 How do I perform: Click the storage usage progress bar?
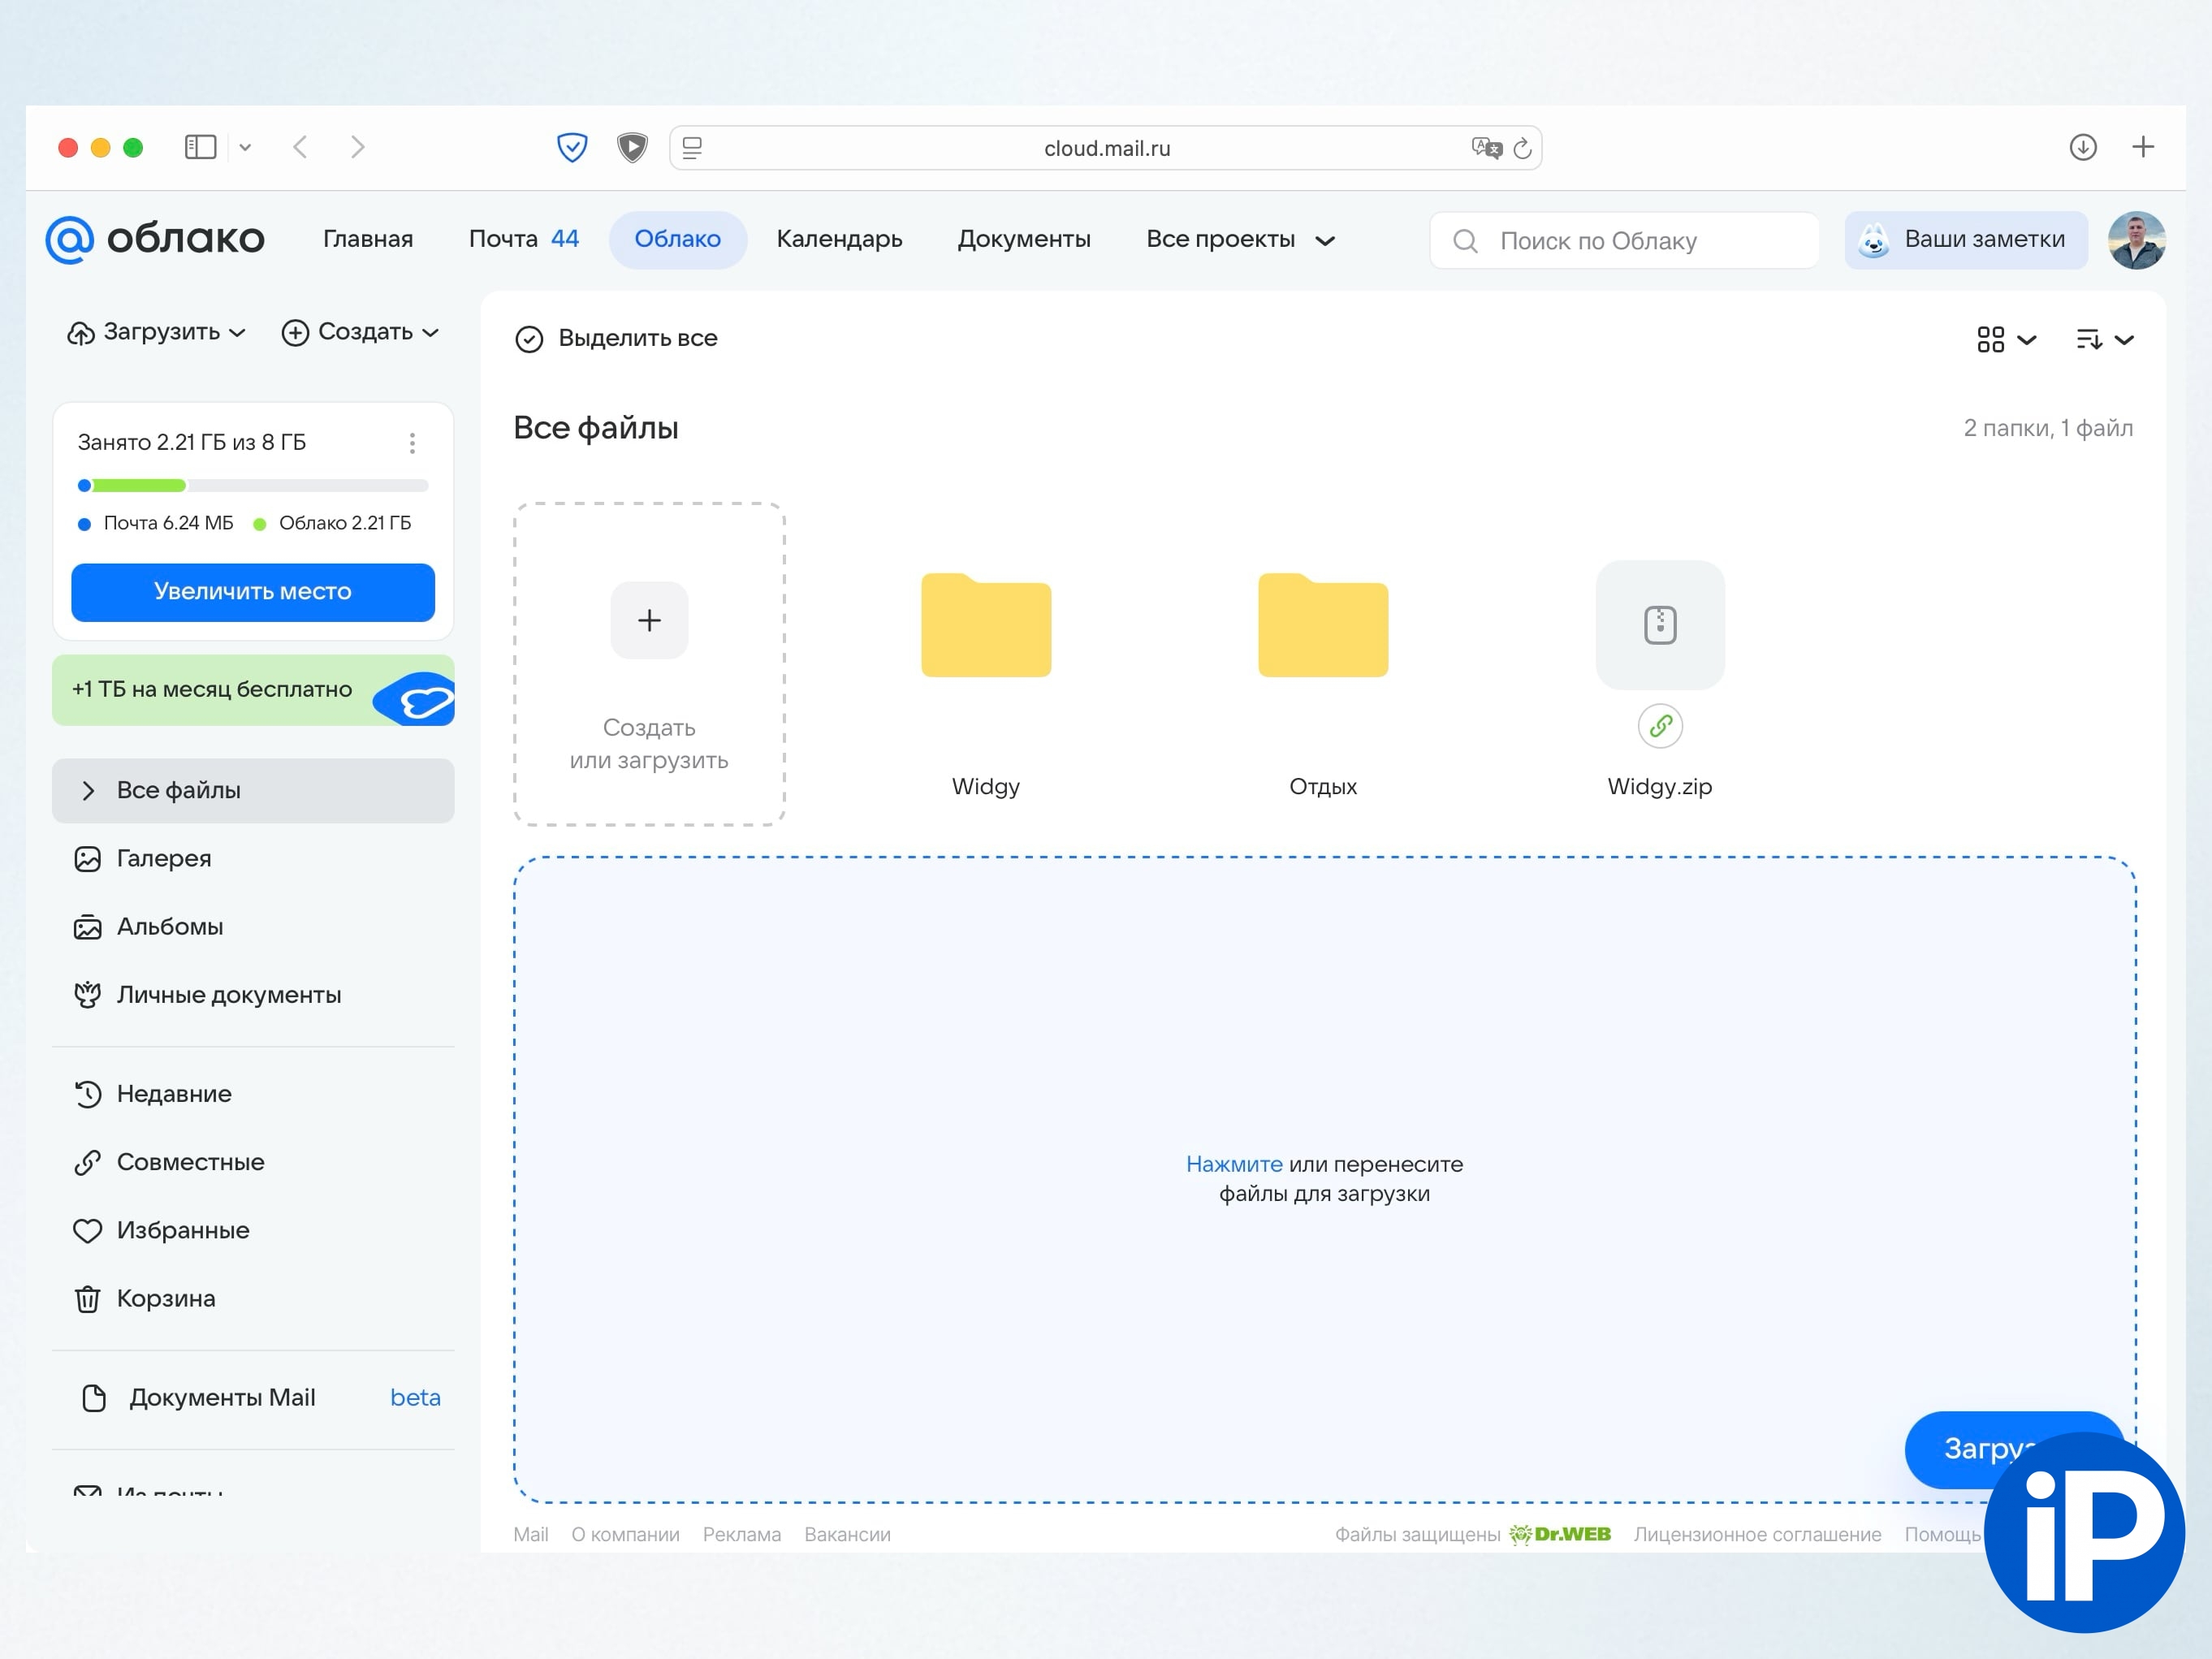252,486
